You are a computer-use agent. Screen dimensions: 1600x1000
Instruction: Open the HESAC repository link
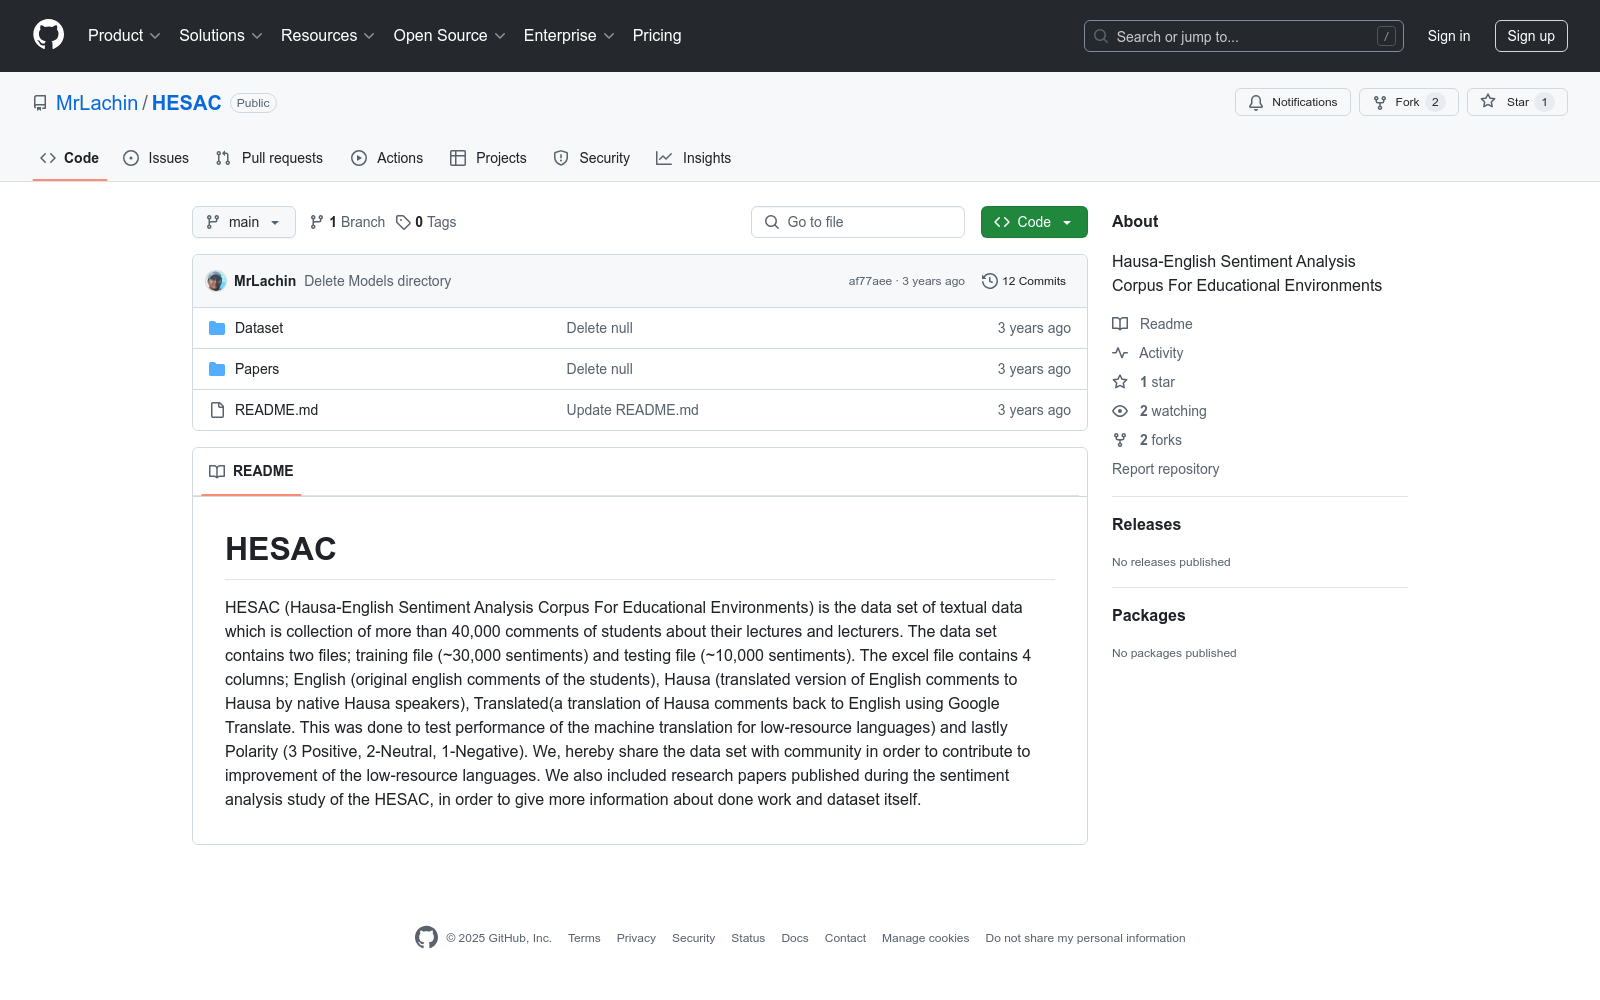click(187, 103)
